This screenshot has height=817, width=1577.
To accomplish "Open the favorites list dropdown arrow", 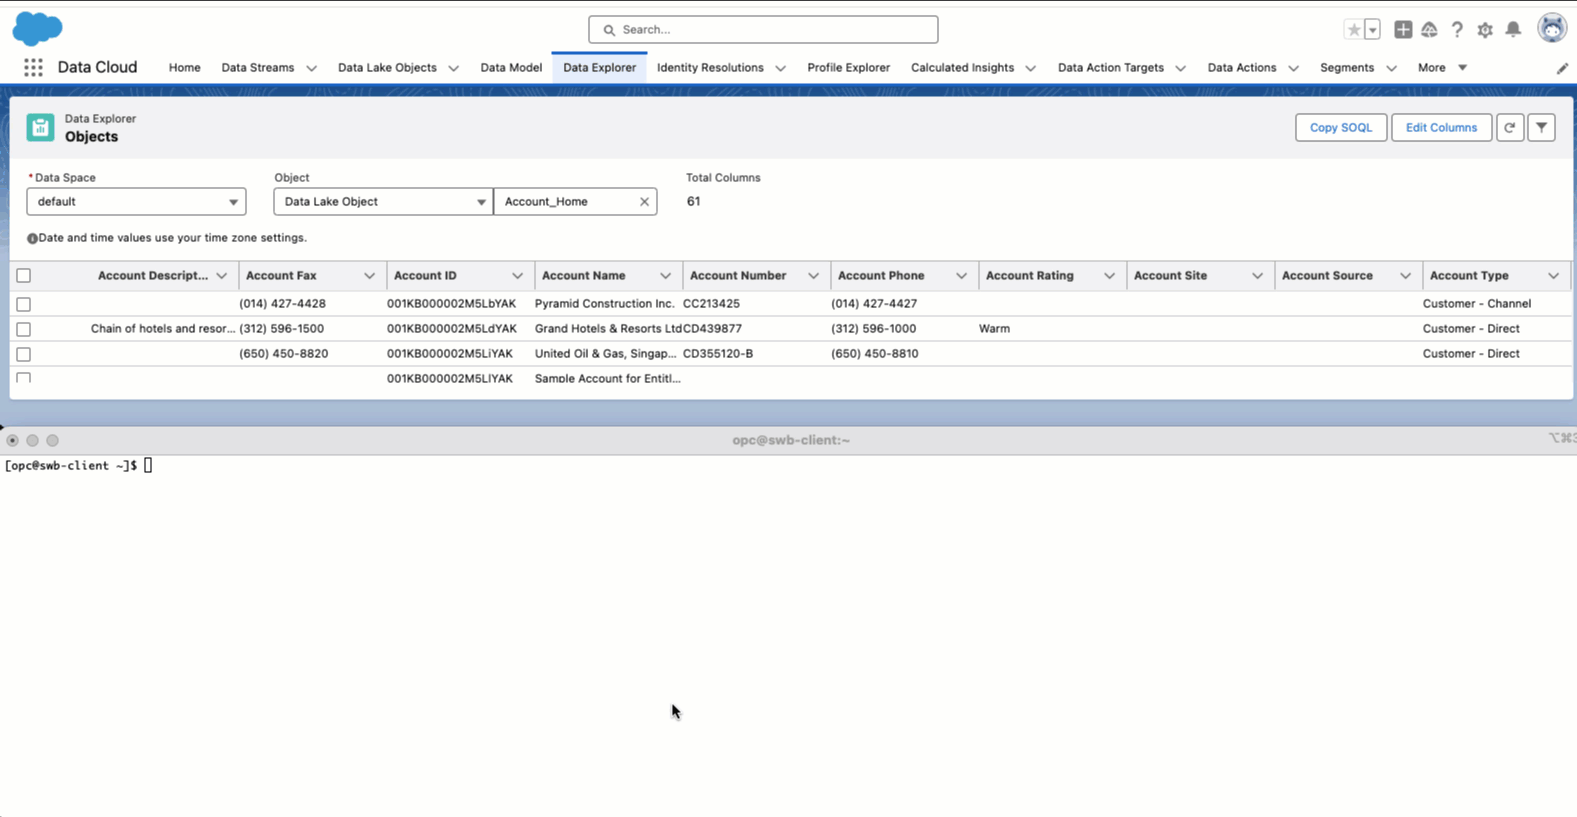I will tap(1373, 30).
